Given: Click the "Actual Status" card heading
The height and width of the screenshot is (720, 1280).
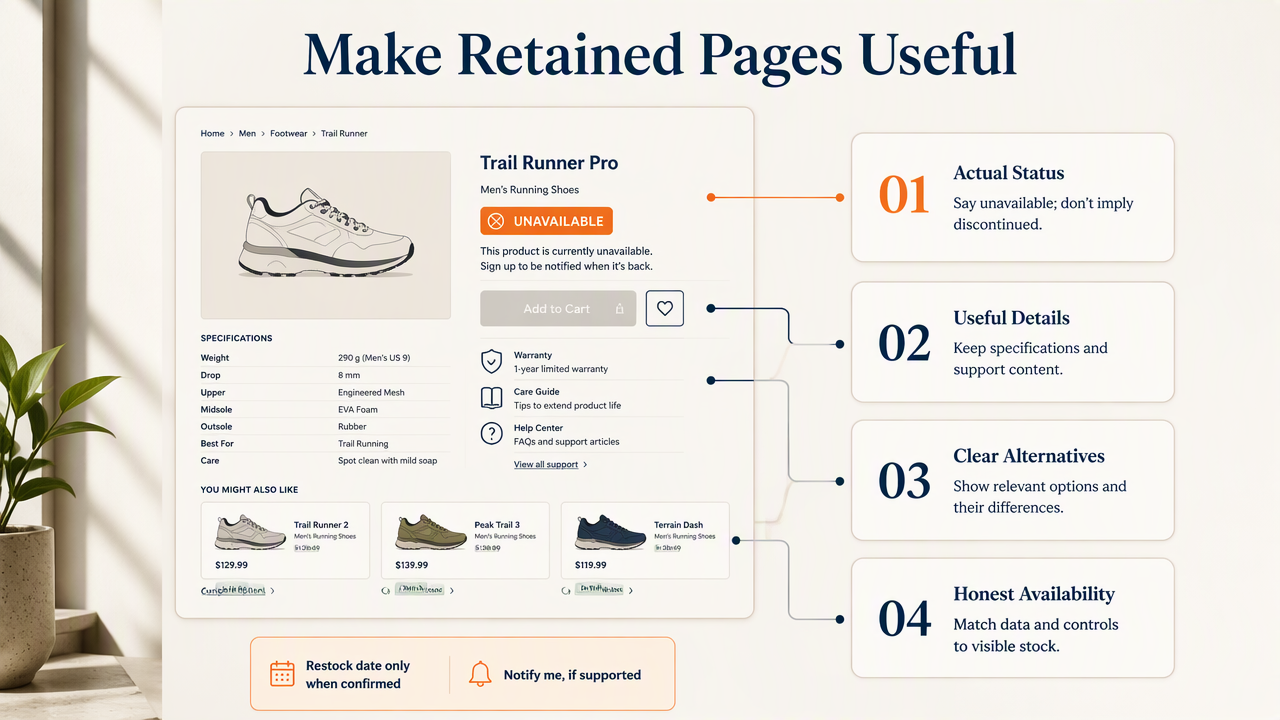Looking at the screenshot, I should (x=1008, y=173).
